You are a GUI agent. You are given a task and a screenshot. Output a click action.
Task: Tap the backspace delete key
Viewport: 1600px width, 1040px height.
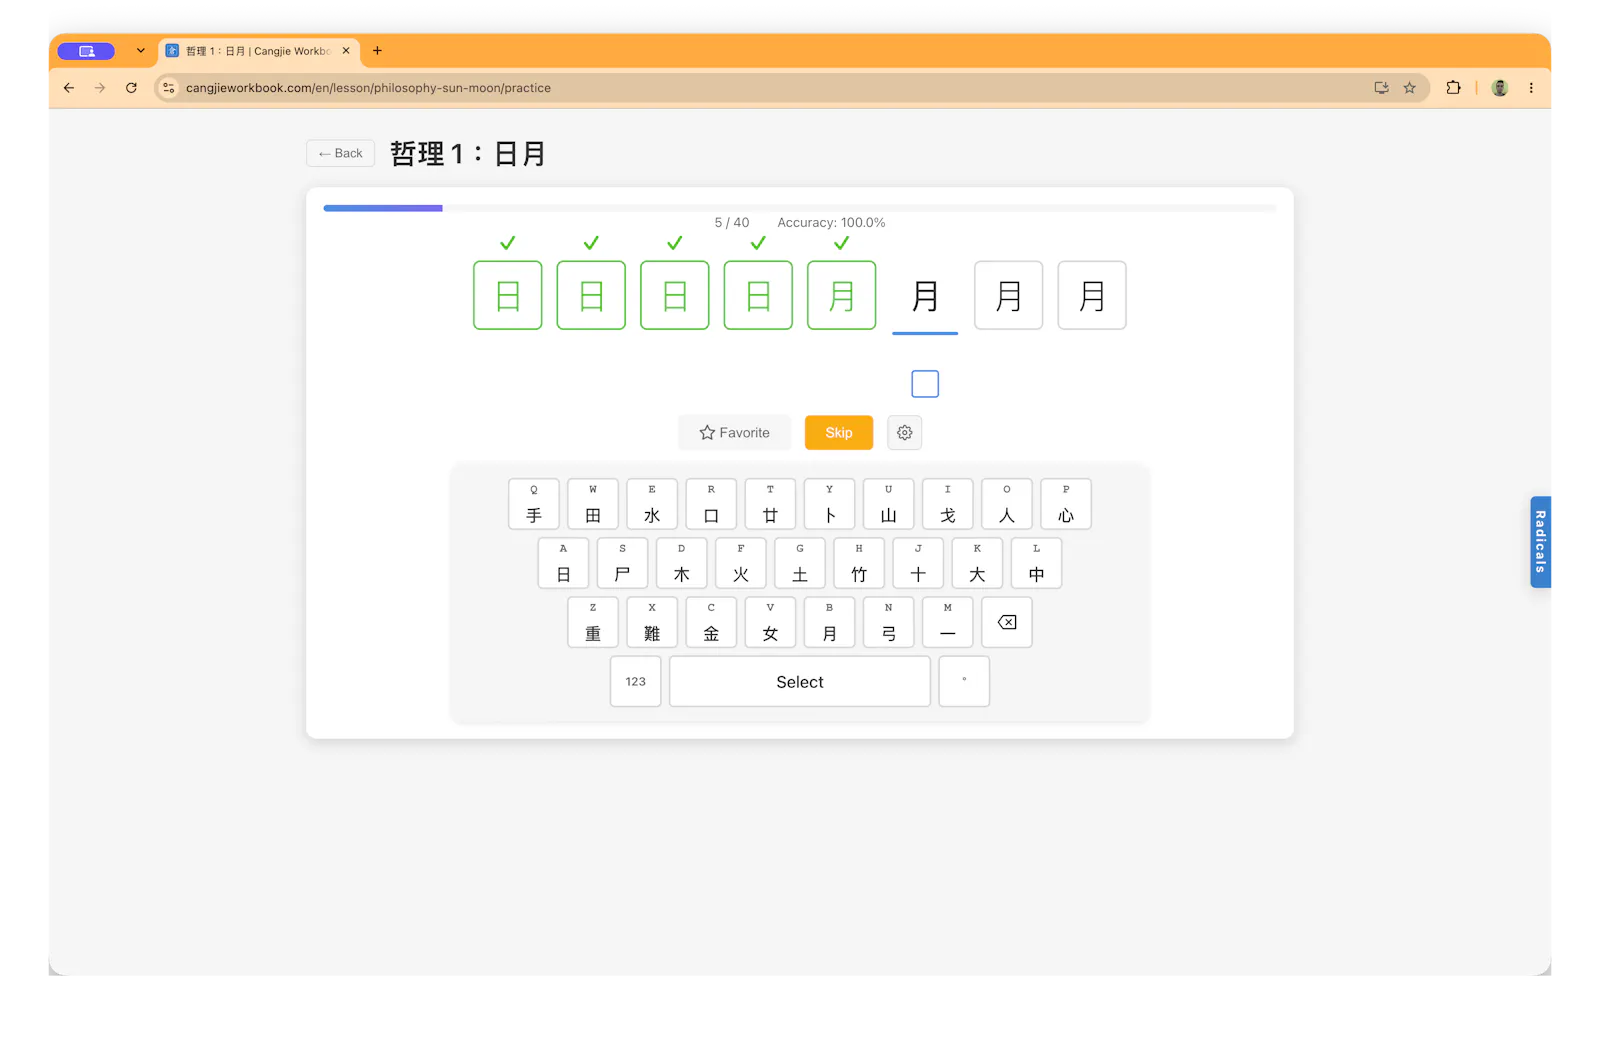pos(1007,622)
